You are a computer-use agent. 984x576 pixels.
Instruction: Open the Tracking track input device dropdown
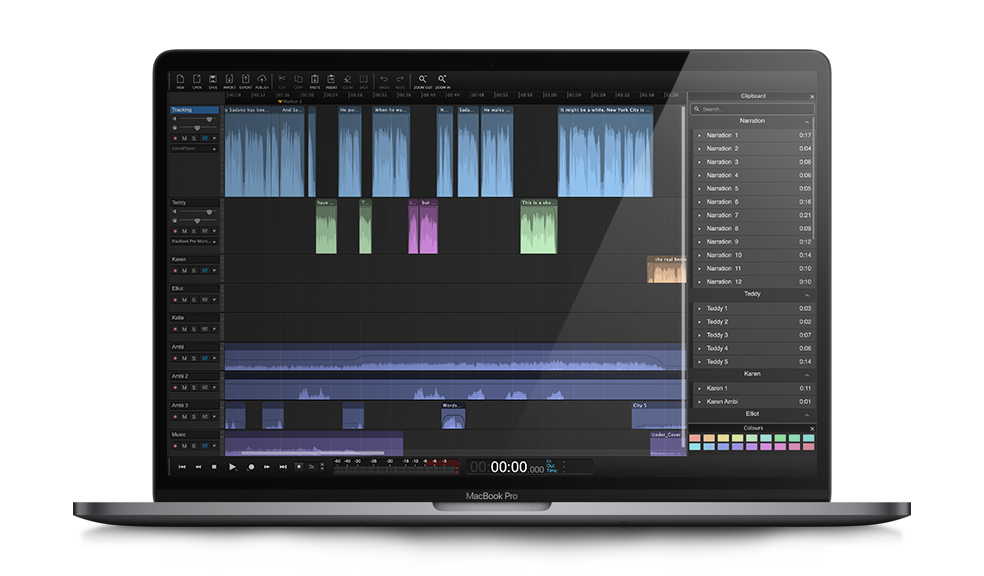[194, 149]
